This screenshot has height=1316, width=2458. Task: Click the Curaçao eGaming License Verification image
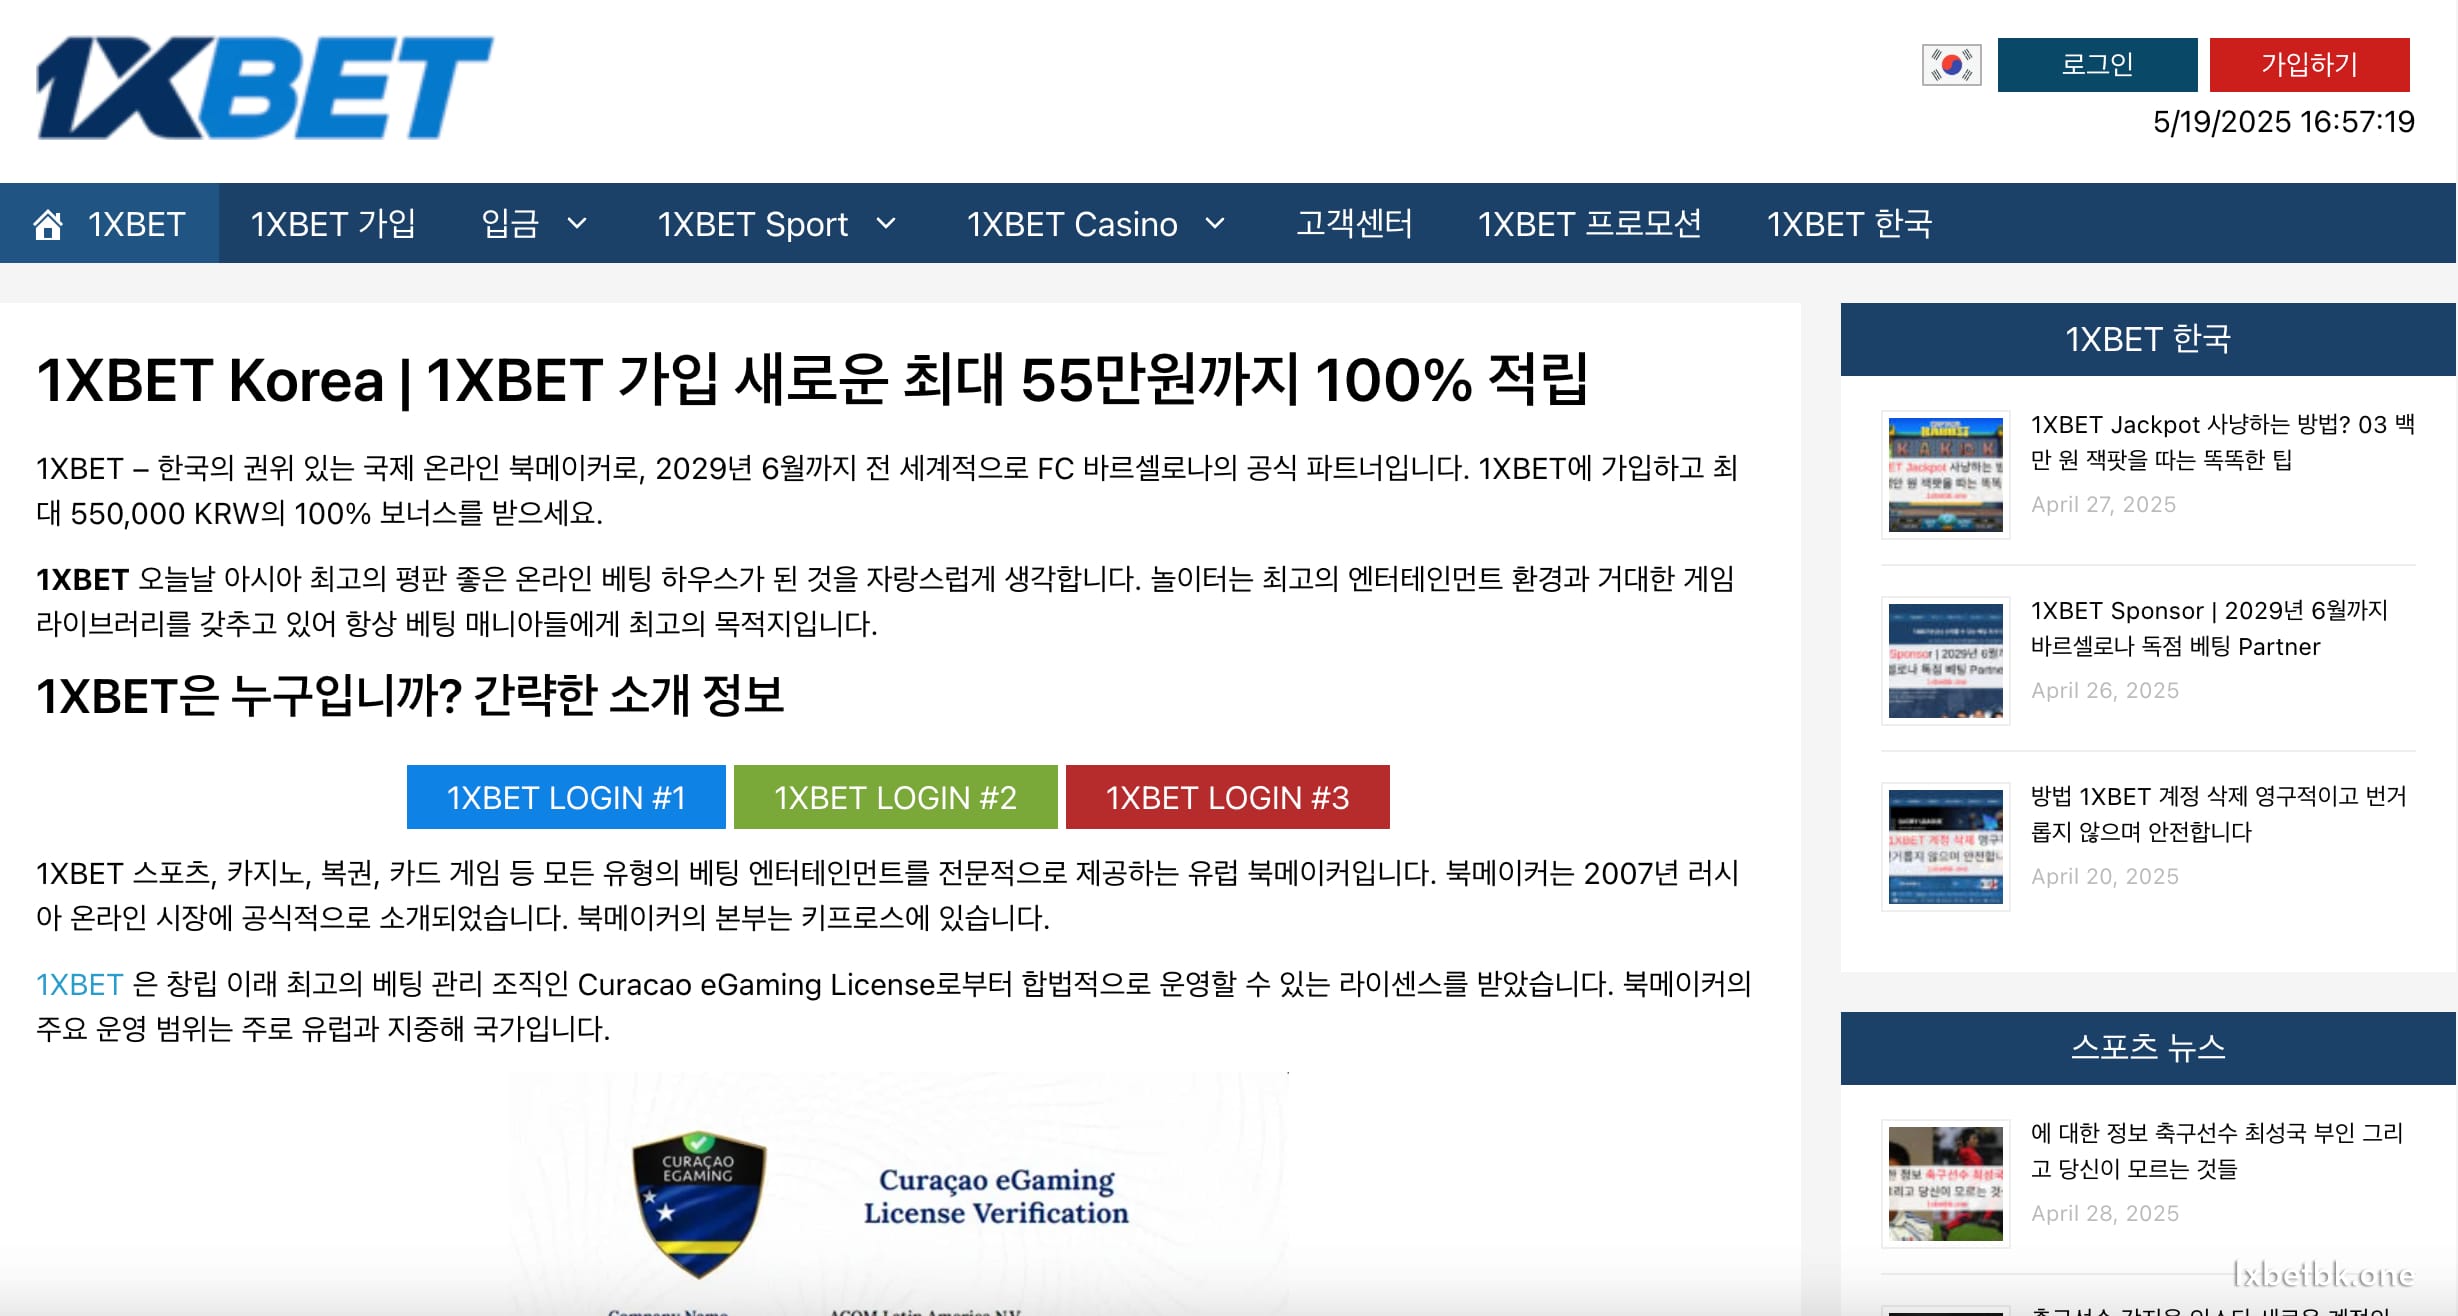point(898,1194)
